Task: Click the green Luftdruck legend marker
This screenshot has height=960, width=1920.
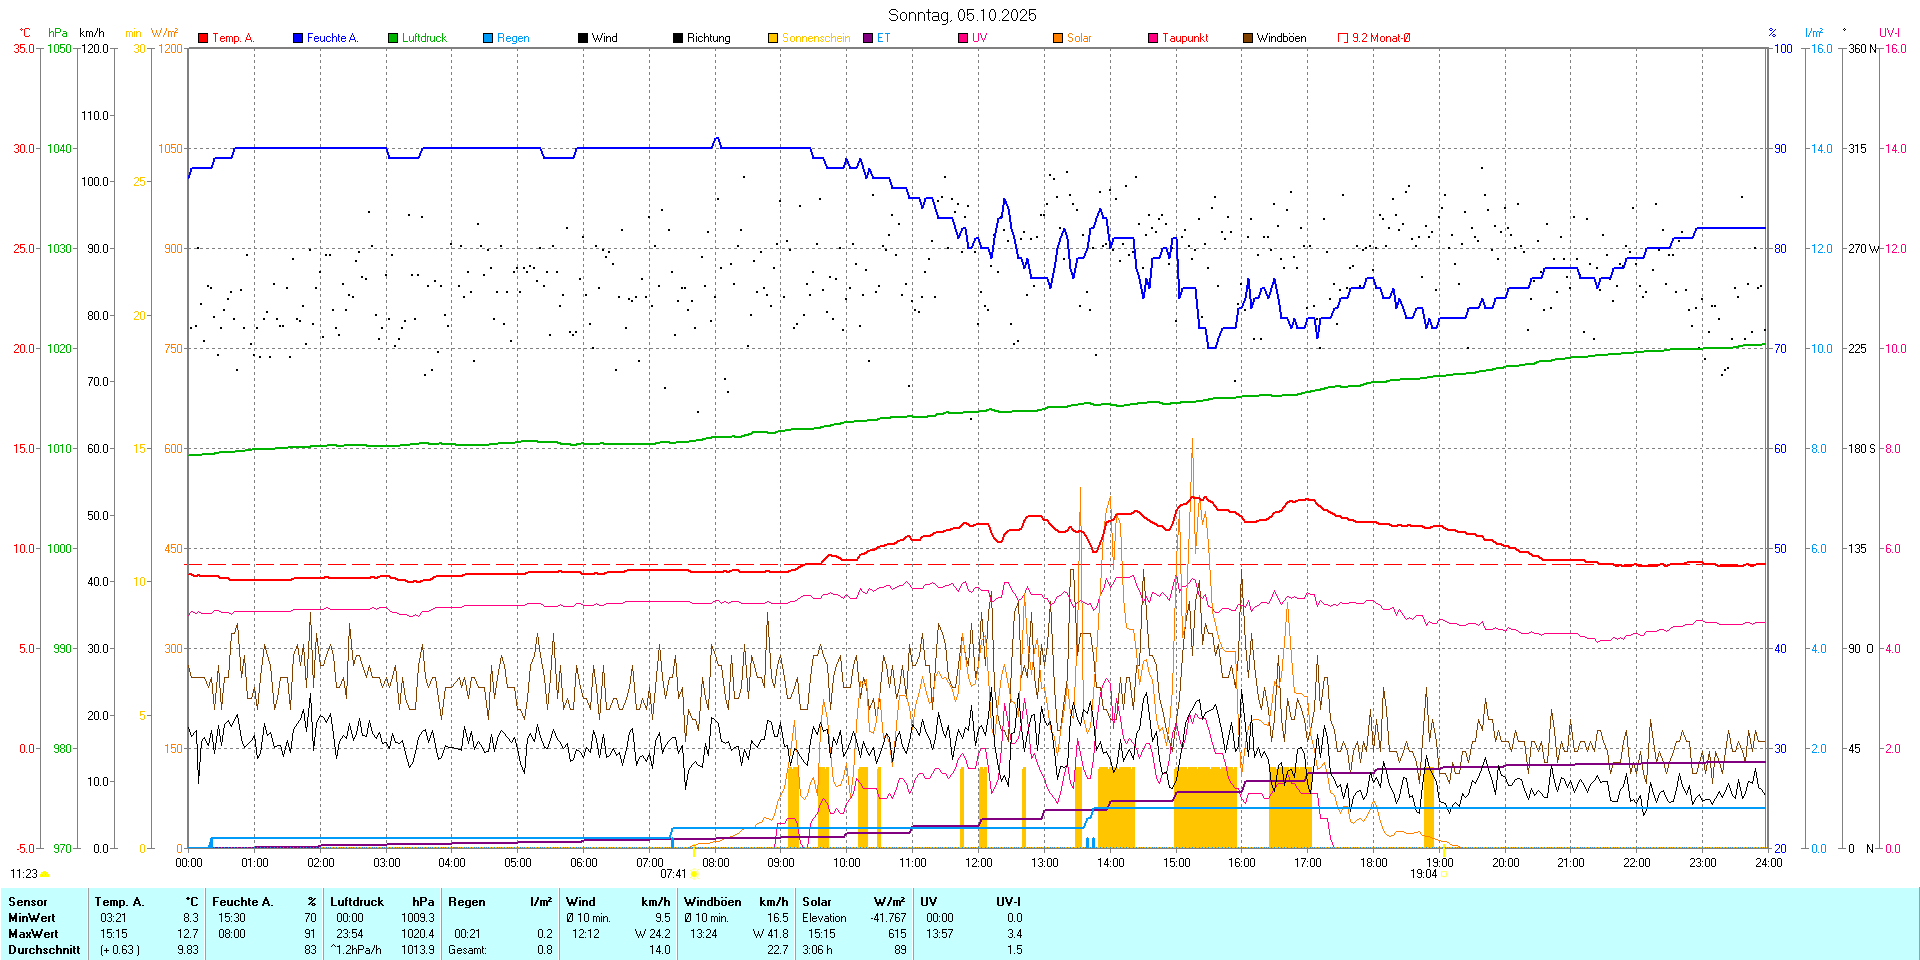Action: click(393, 38)
